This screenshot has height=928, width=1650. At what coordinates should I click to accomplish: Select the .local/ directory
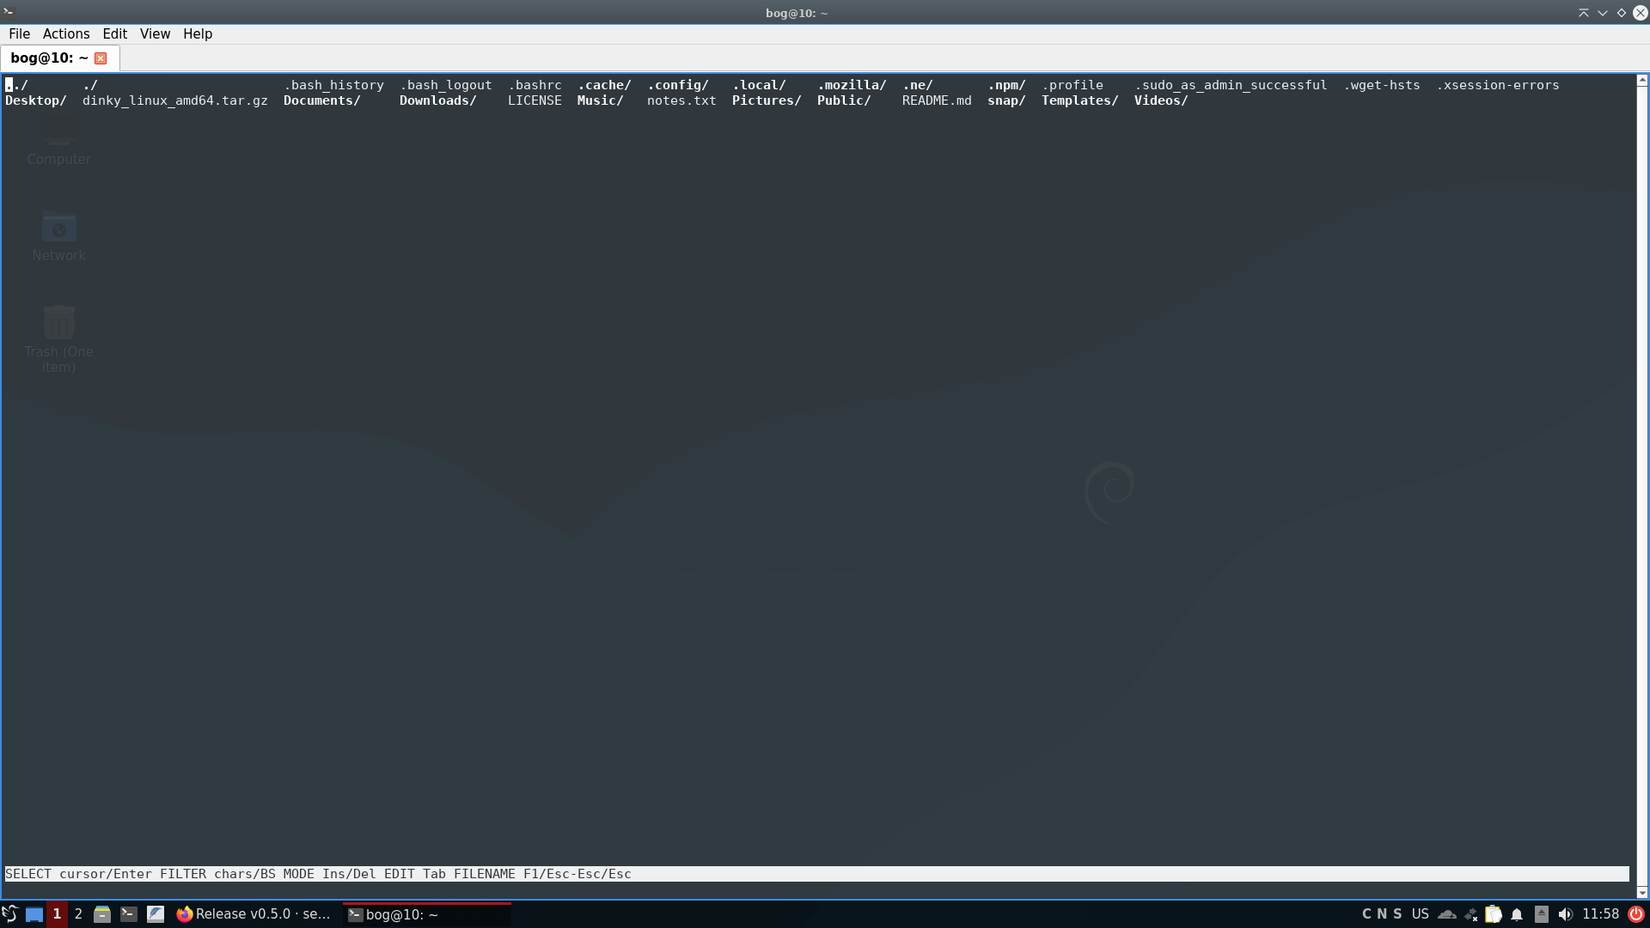click(759, 85)
